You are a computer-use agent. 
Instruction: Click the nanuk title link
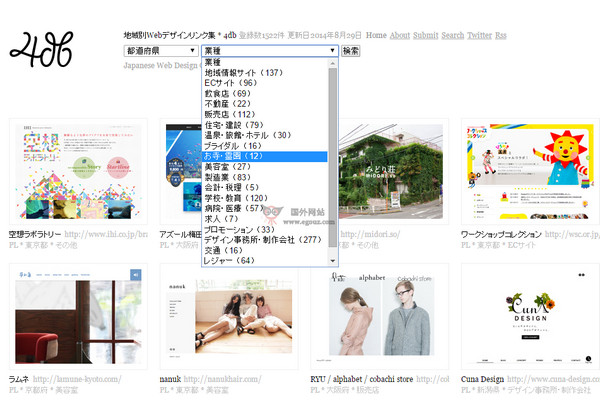click(170, 379)
